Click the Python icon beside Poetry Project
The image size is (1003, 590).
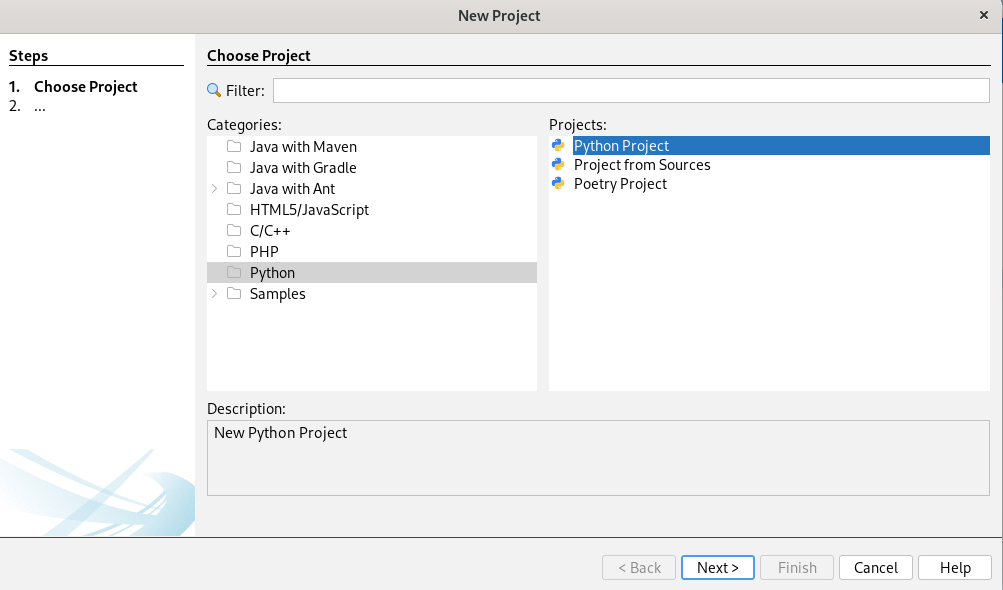coord(558,184)
